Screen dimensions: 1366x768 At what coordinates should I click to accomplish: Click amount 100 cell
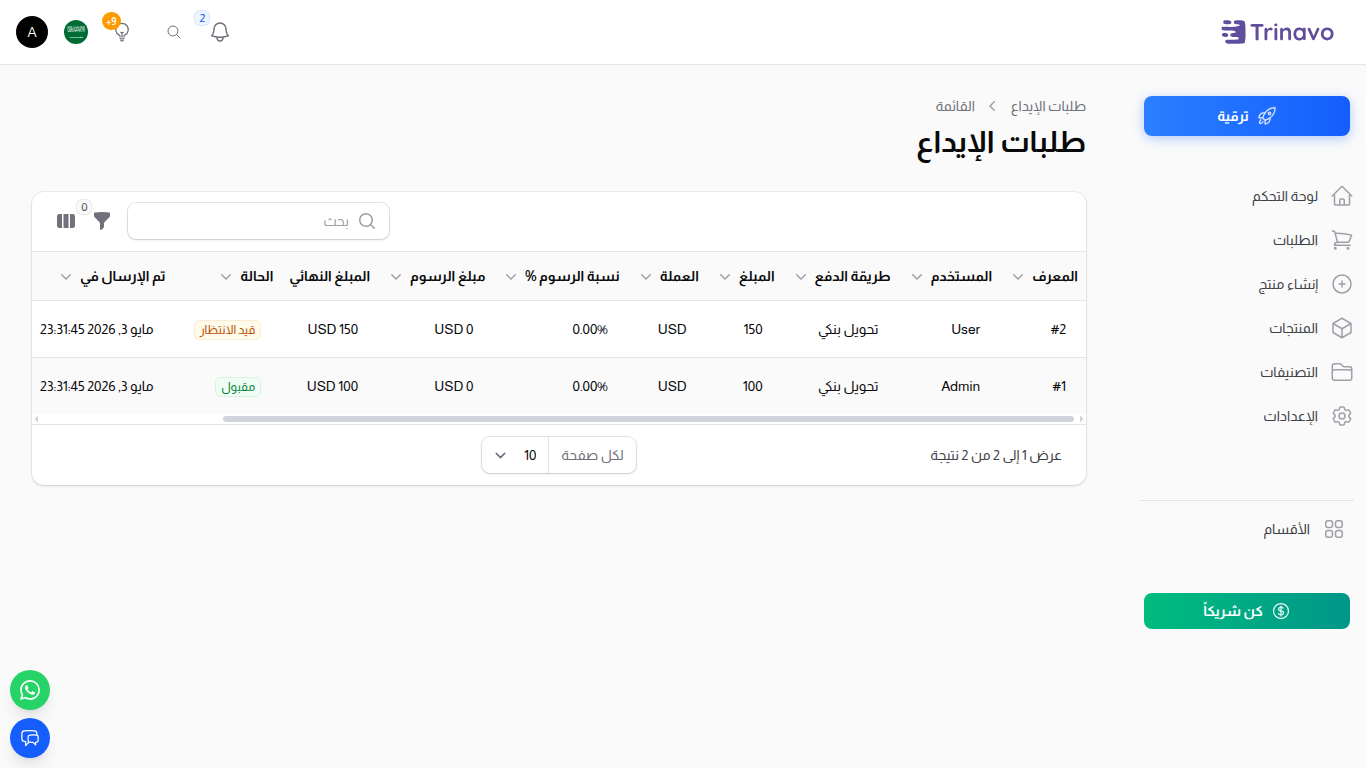(753, 386)
